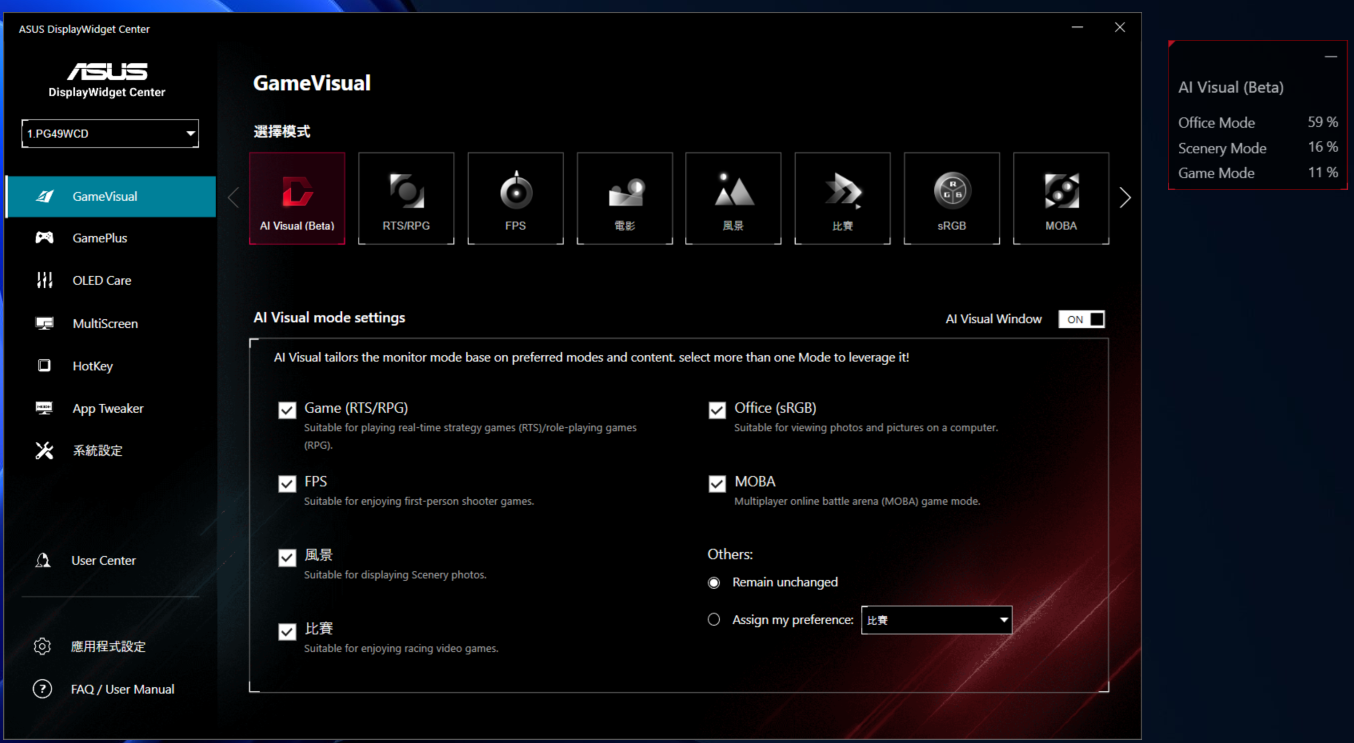Open 應用程式設定 application settings
The width and height of the screenshot is (1354, 743).
tap(110, 646)
